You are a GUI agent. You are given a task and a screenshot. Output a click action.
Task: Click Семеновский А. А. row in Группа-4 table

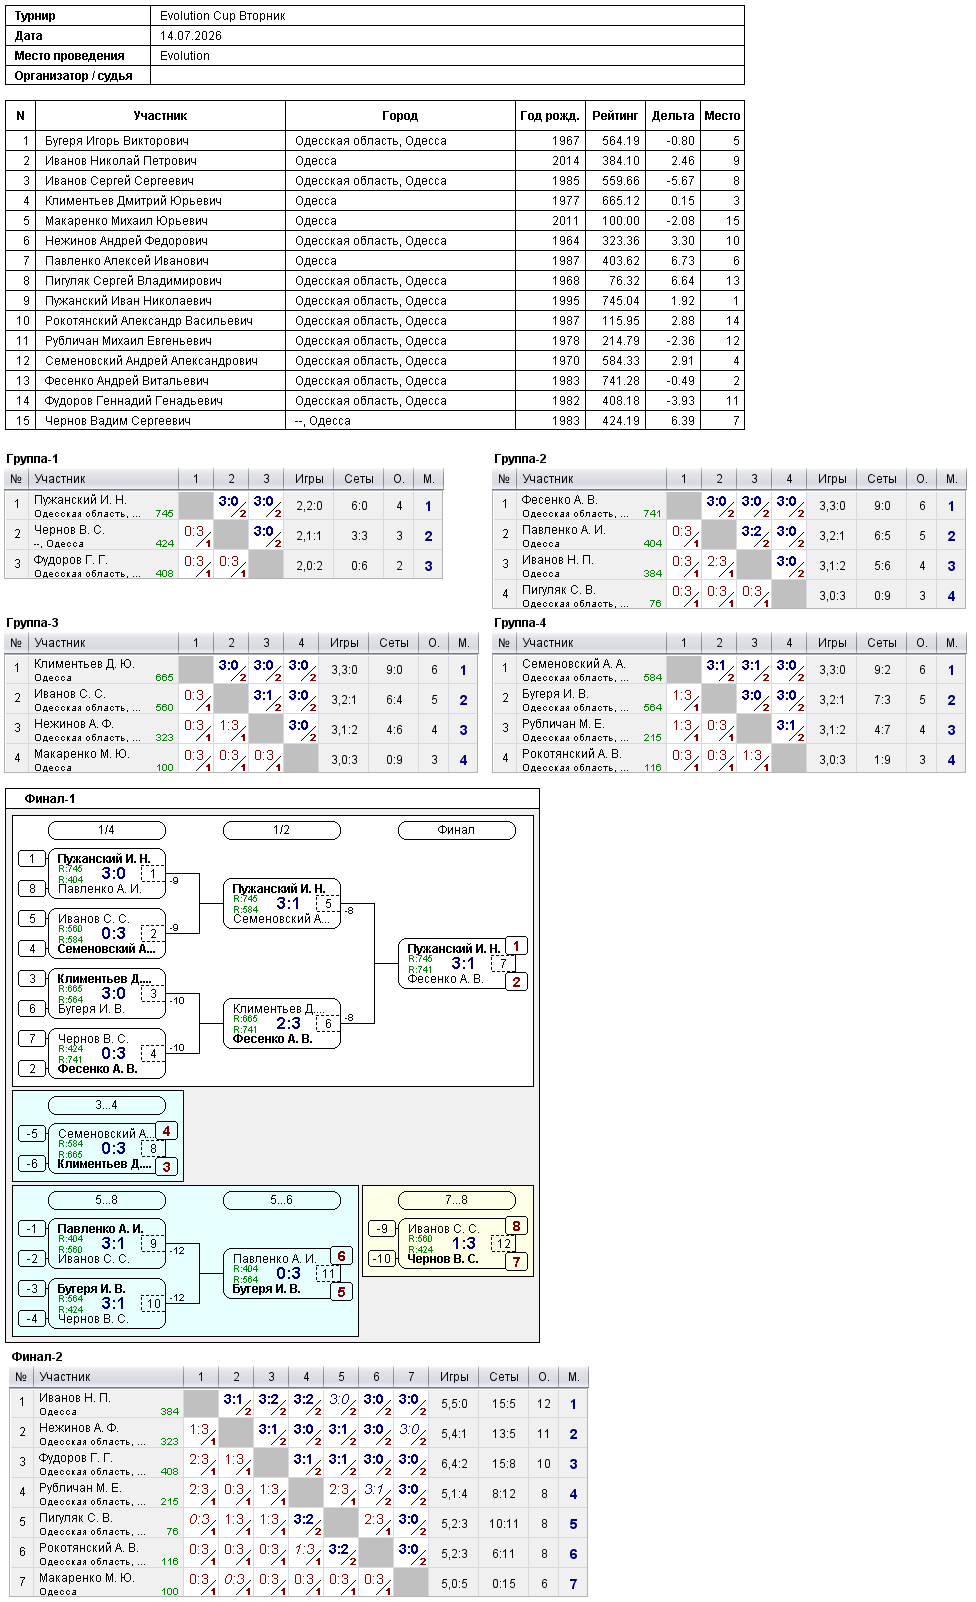729,670
